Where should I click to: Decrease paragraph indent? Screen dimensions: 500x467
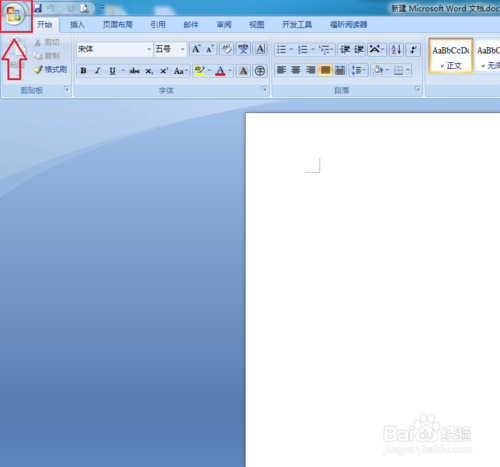pos(345,50)
